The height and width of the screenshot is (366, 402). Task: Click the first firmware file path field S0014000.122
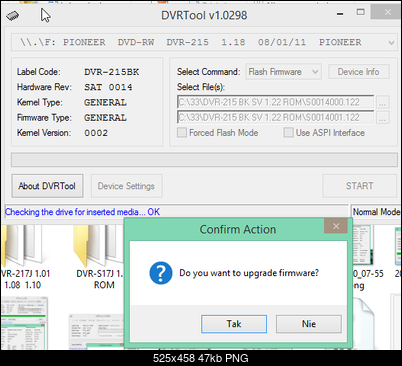click(x=276, y=102)
